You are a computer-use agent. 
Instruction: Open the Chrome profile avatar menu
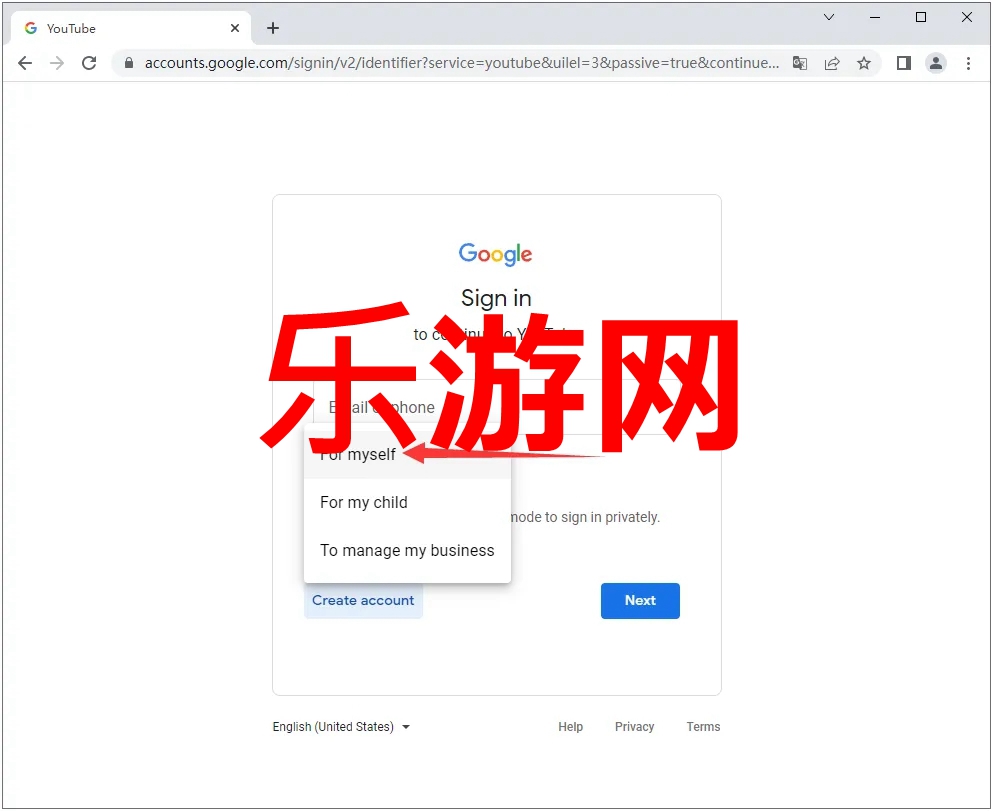pyautogui.click(x=936, y=63)
